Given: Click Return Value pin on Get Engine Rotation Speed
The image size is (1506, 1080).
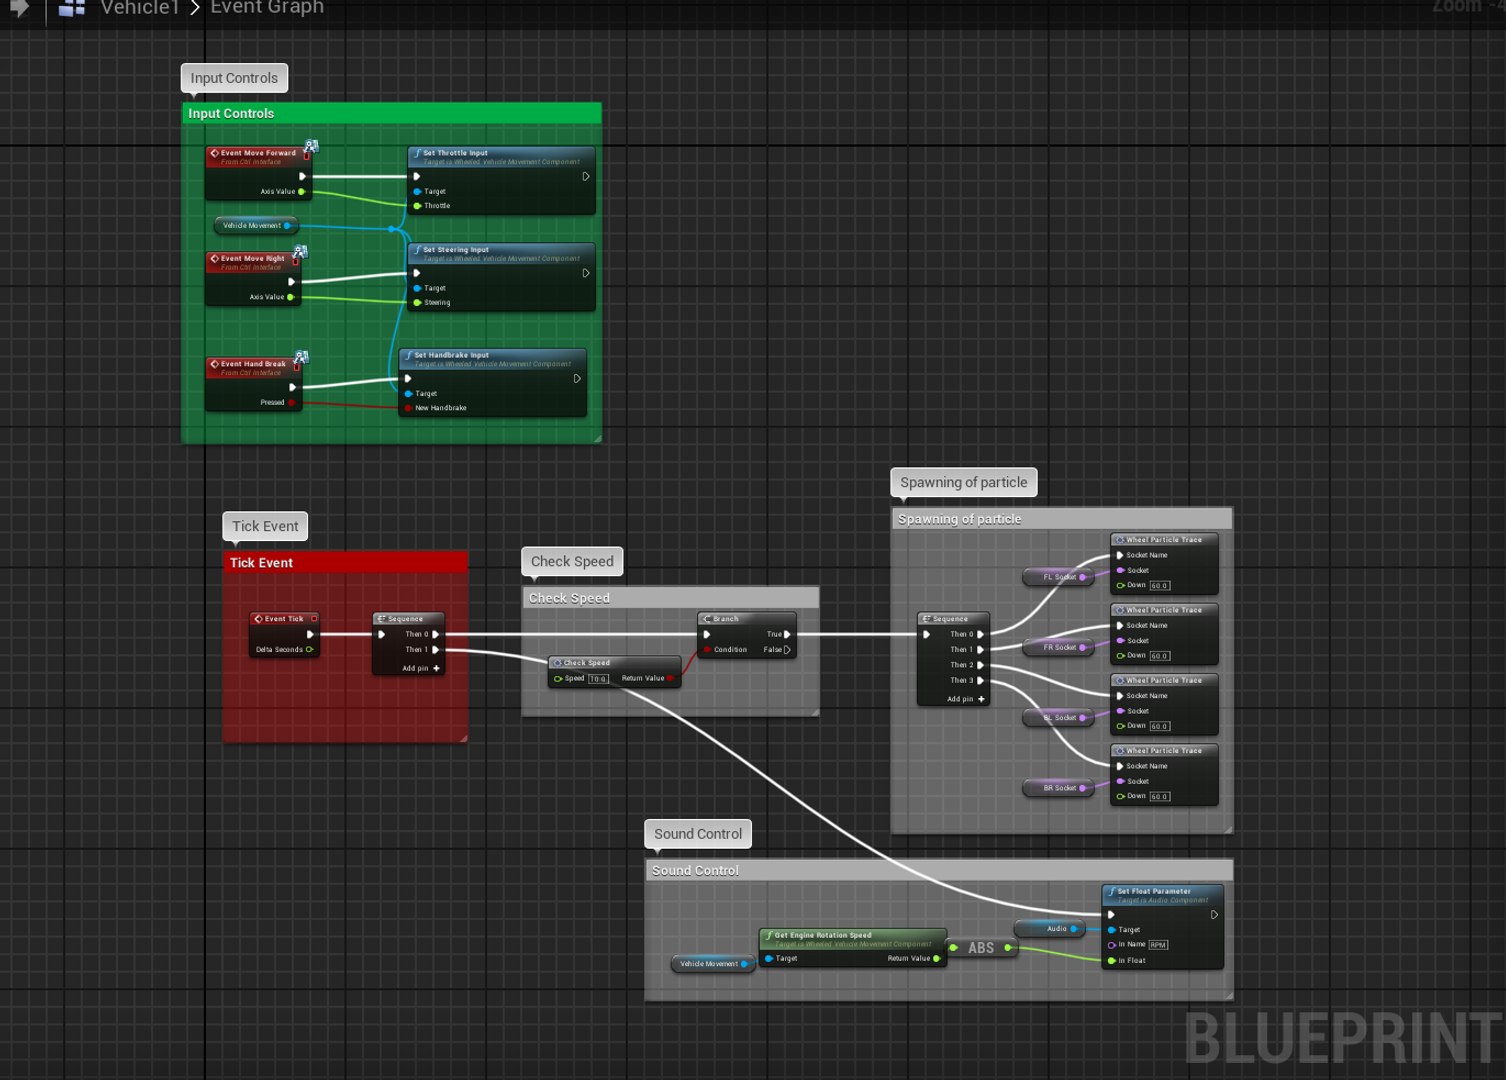Looking at the screenshot, I should (x=936, y=958).
